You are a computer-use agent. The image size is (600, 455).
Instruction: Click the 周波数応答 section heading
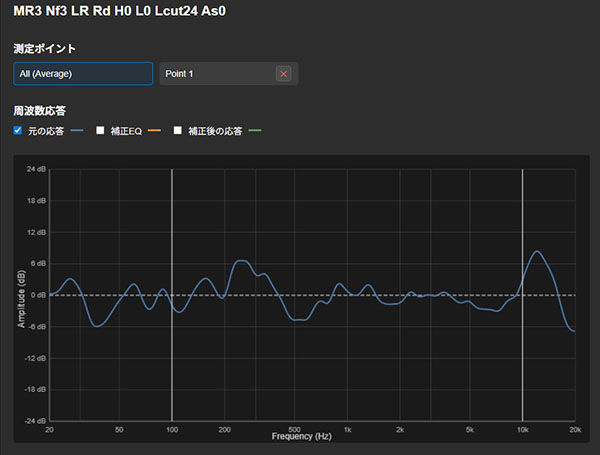coord(39,110)
